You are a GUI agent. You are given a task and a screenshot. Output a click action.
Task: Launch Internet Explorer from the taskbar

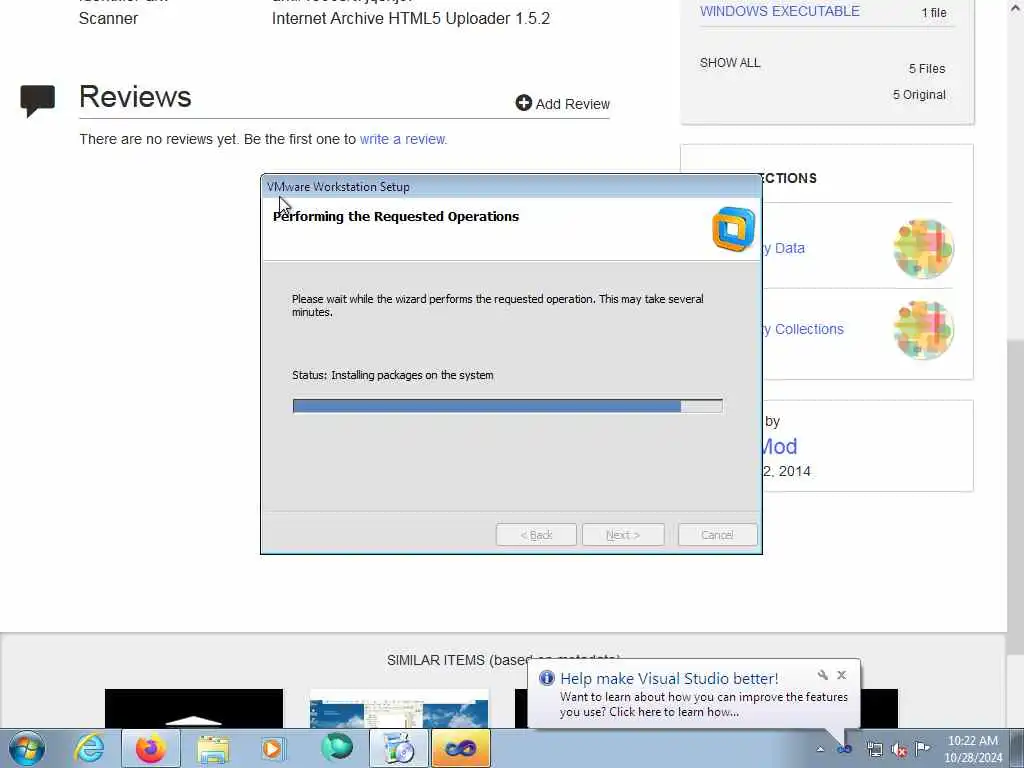(89, 748)
